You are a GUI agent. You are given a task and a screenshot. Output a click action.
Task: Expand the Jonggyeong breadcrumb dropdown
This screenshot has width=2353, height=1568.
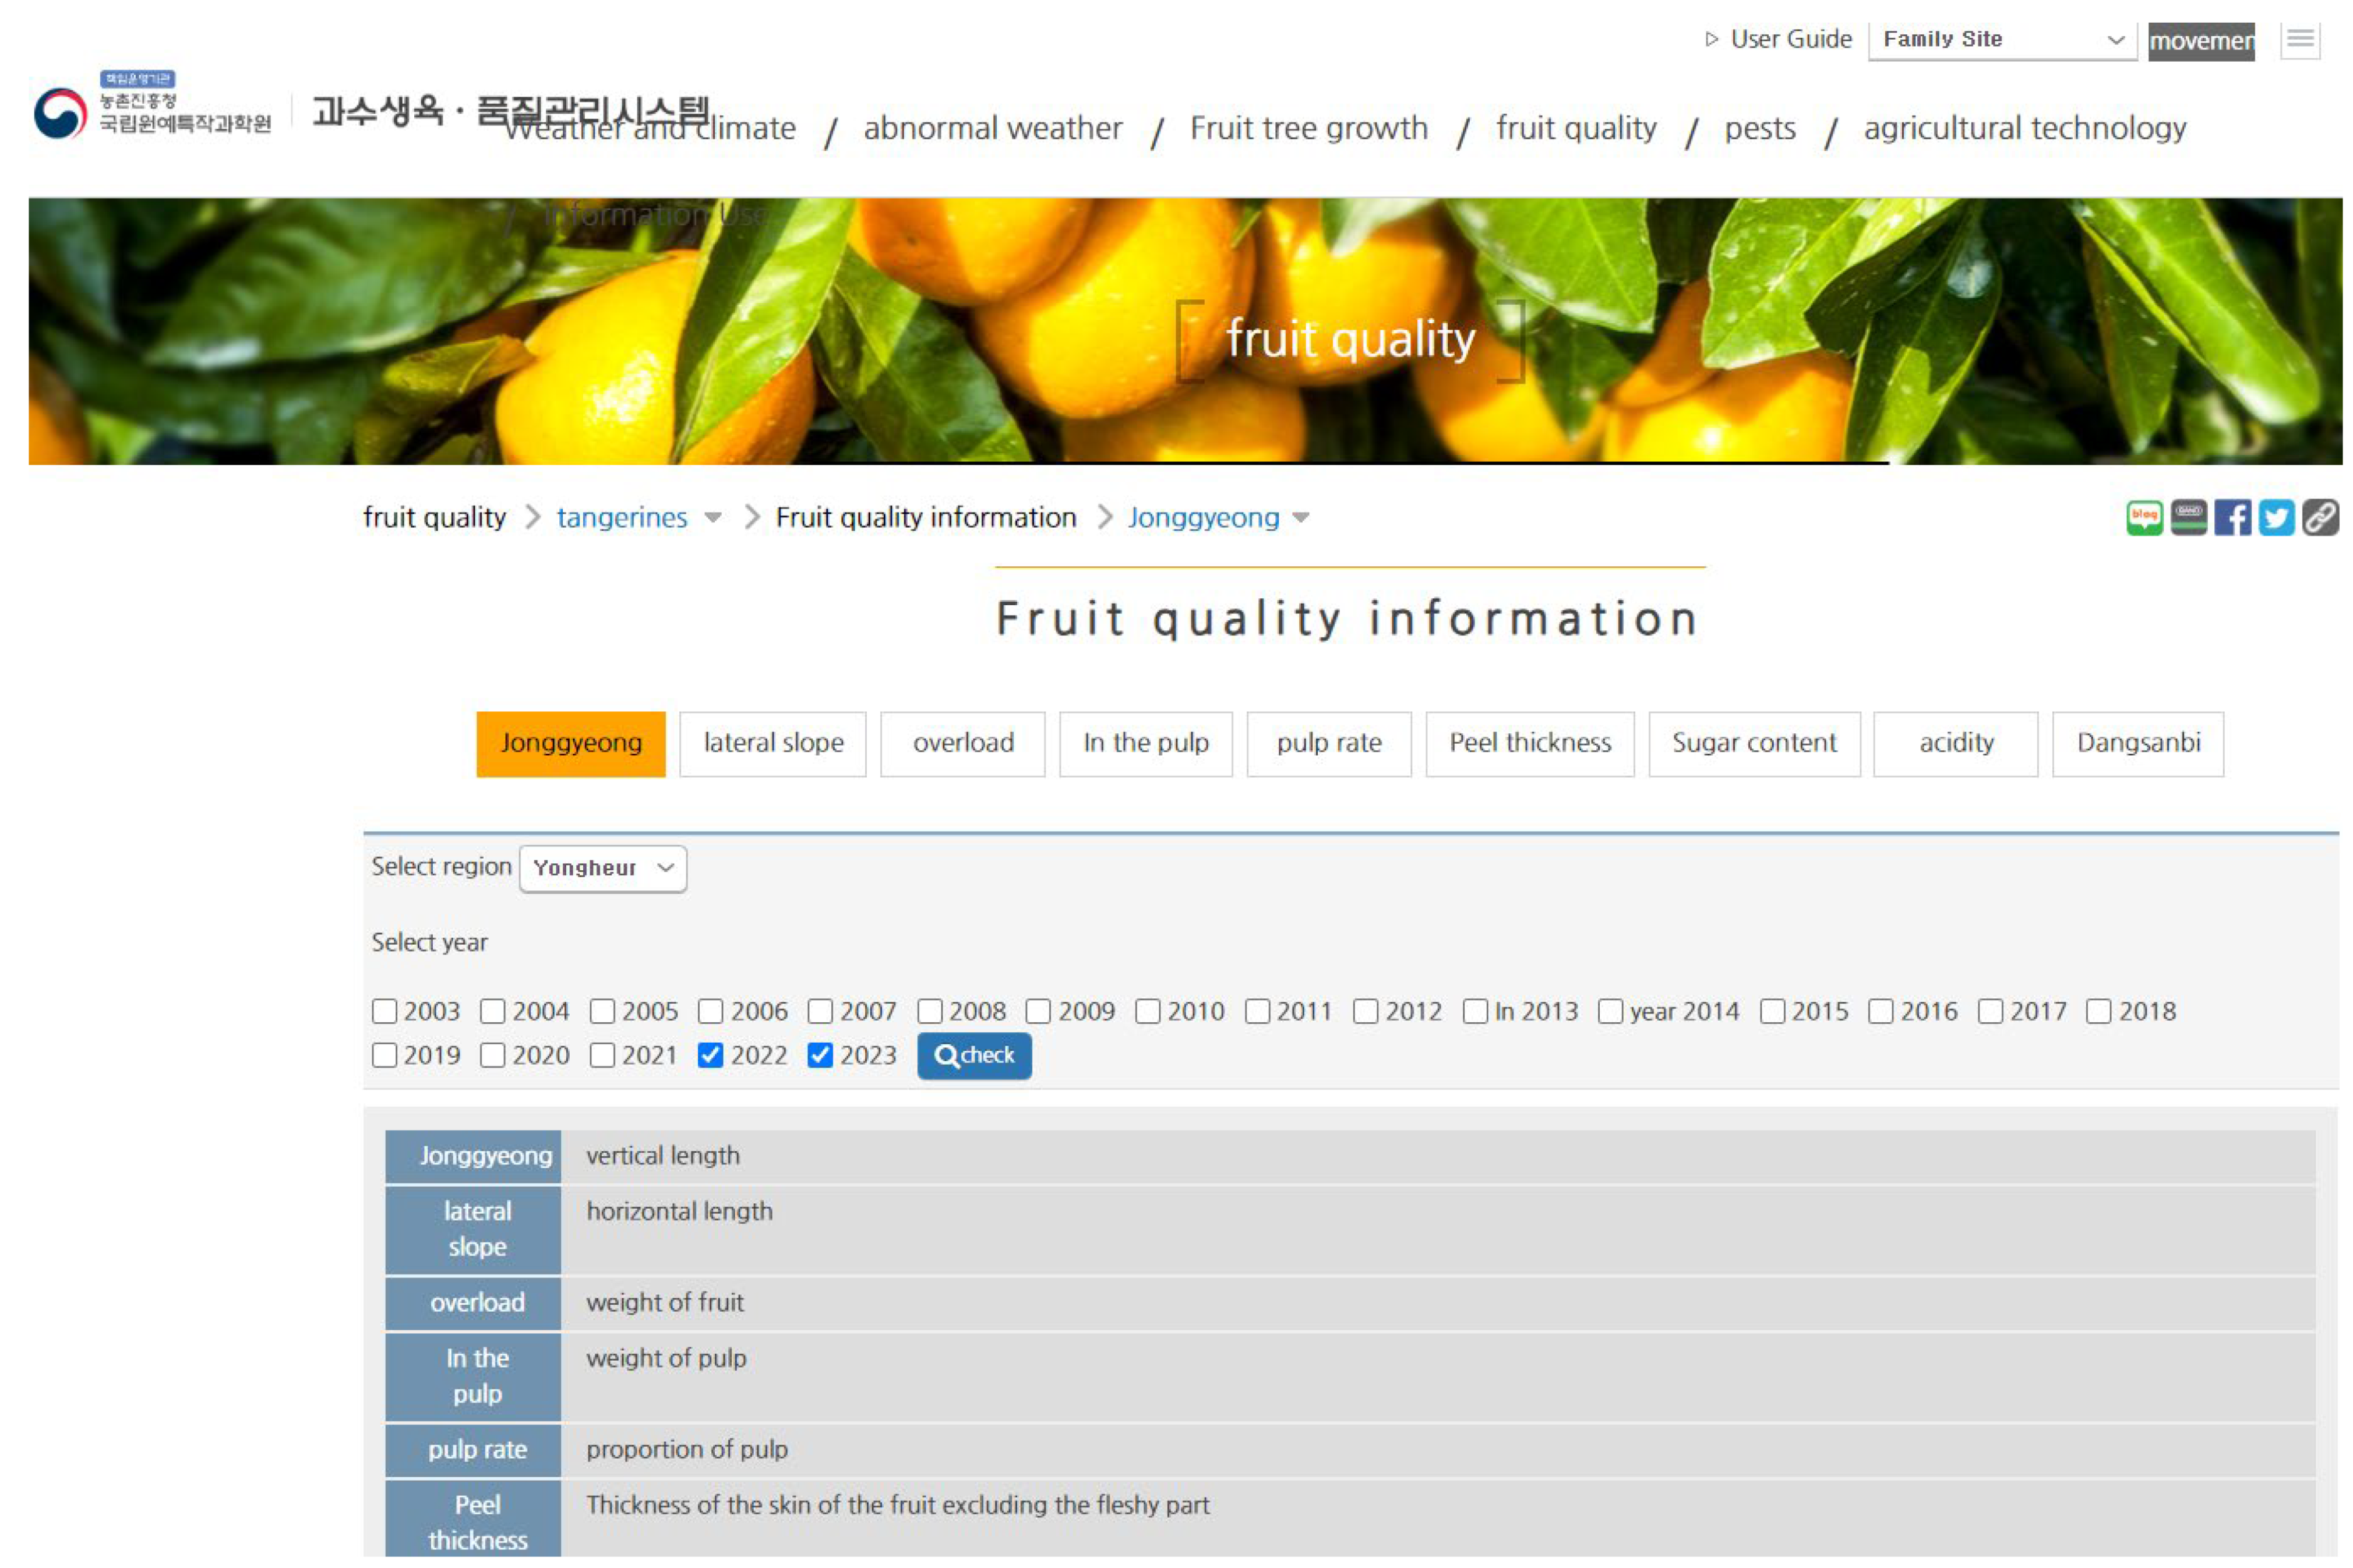[1300, 518]
